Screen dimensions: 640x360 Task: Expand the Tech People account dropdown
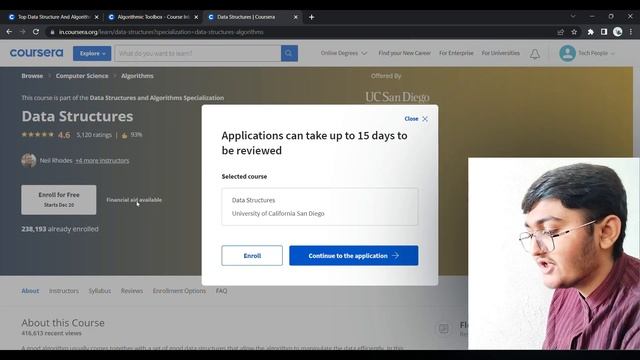click(x=596, y=53)
